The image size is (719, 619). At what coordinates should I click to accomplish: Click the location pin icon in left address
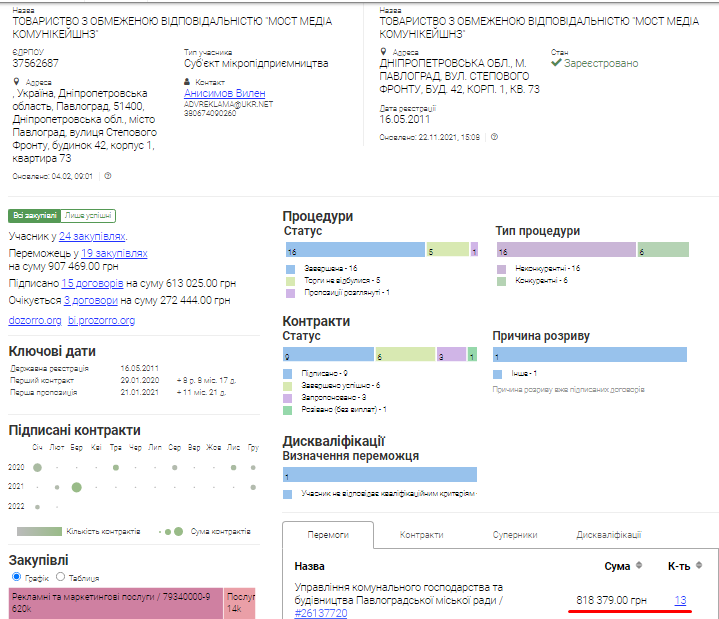pyautogui.click(x=17, y=82)
